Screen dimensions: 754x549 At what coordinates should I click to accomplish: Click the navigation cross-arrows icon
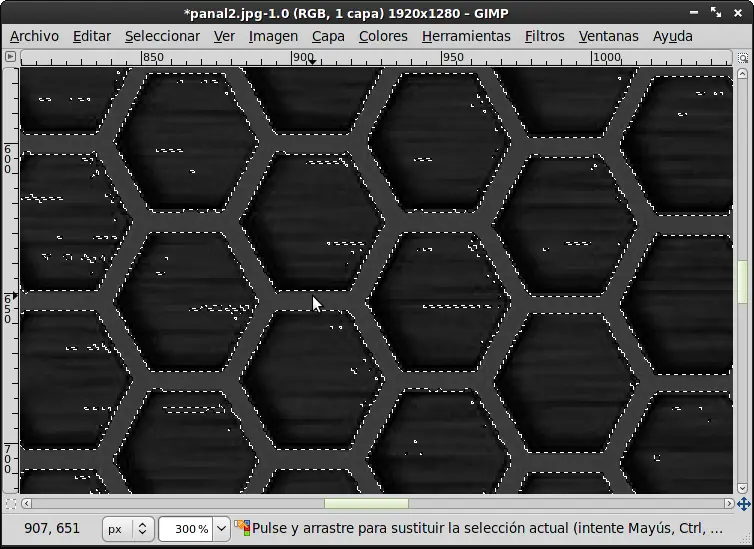click(x=743, y=504)
